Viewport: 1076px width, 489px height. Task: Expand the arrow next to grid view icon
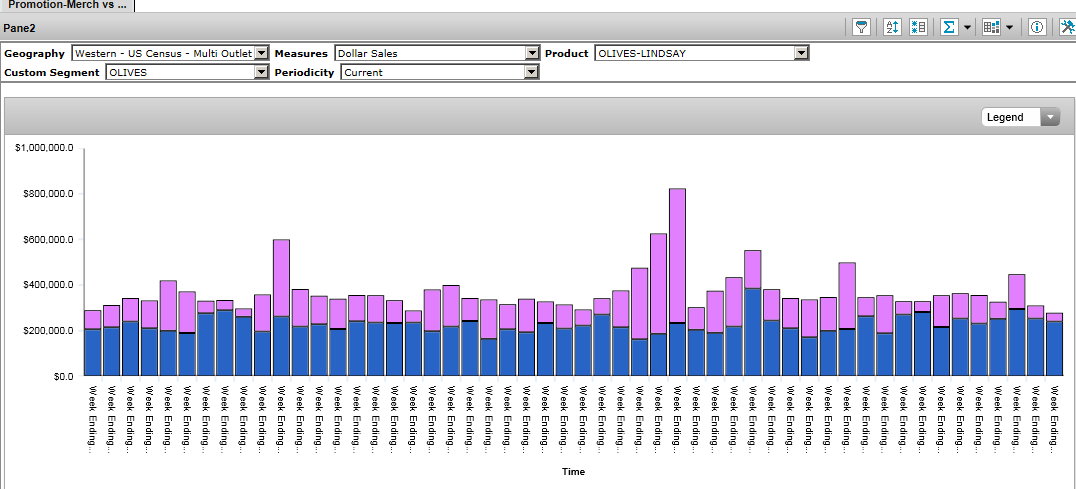[1009, 28]
